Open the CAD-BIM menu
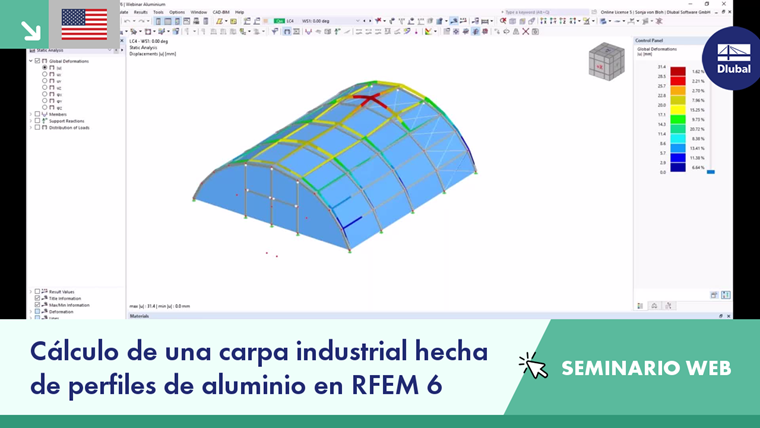The width and height of the screenshot is (760, 428). tap(221, 12)
